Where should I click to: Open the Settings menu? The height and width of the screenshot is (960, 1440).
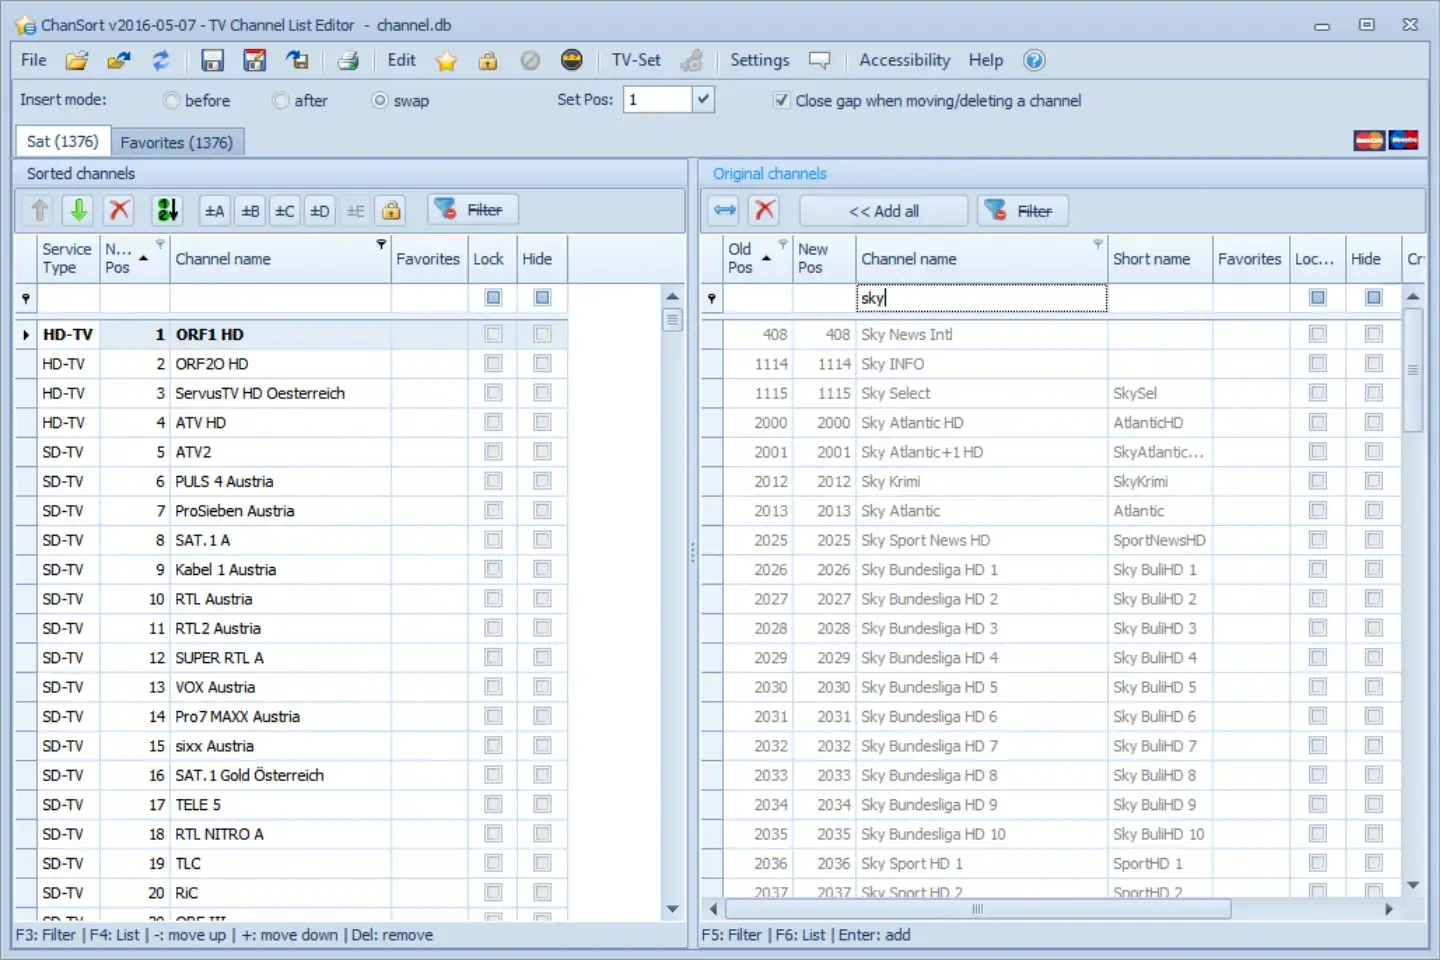point(759,60)
